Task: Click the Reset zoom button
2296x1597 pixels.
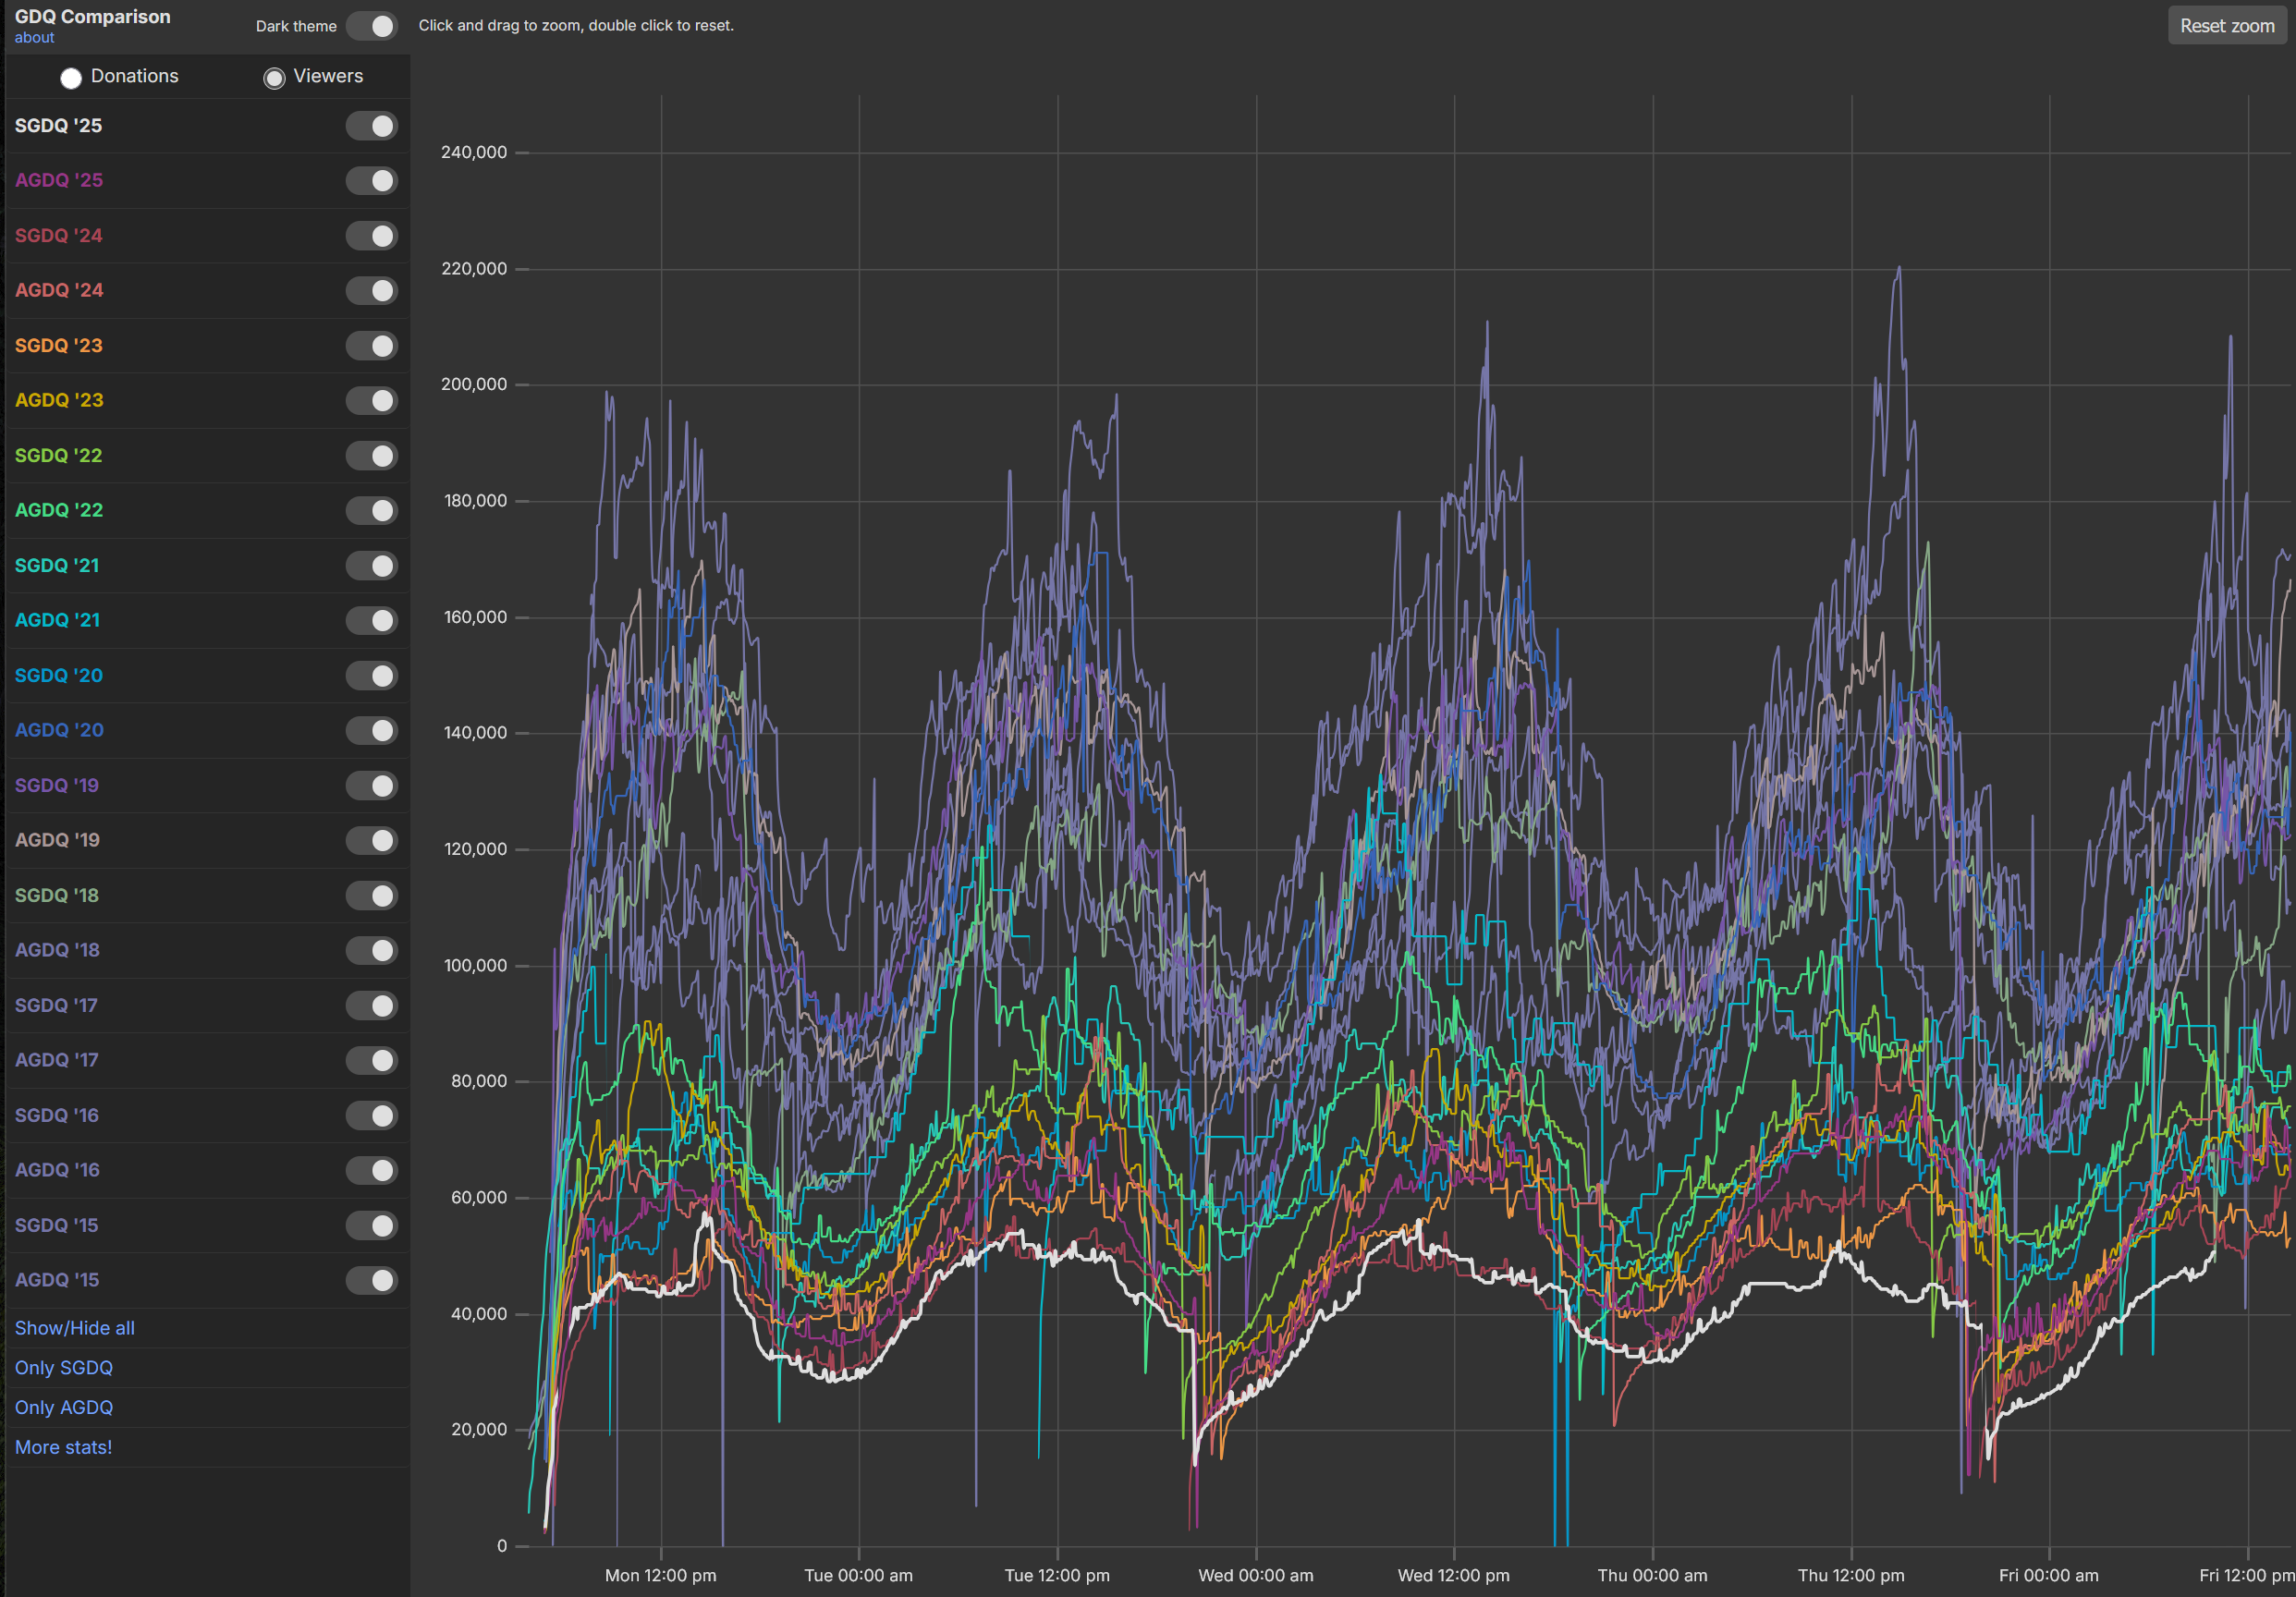Action: (2227, 26)
